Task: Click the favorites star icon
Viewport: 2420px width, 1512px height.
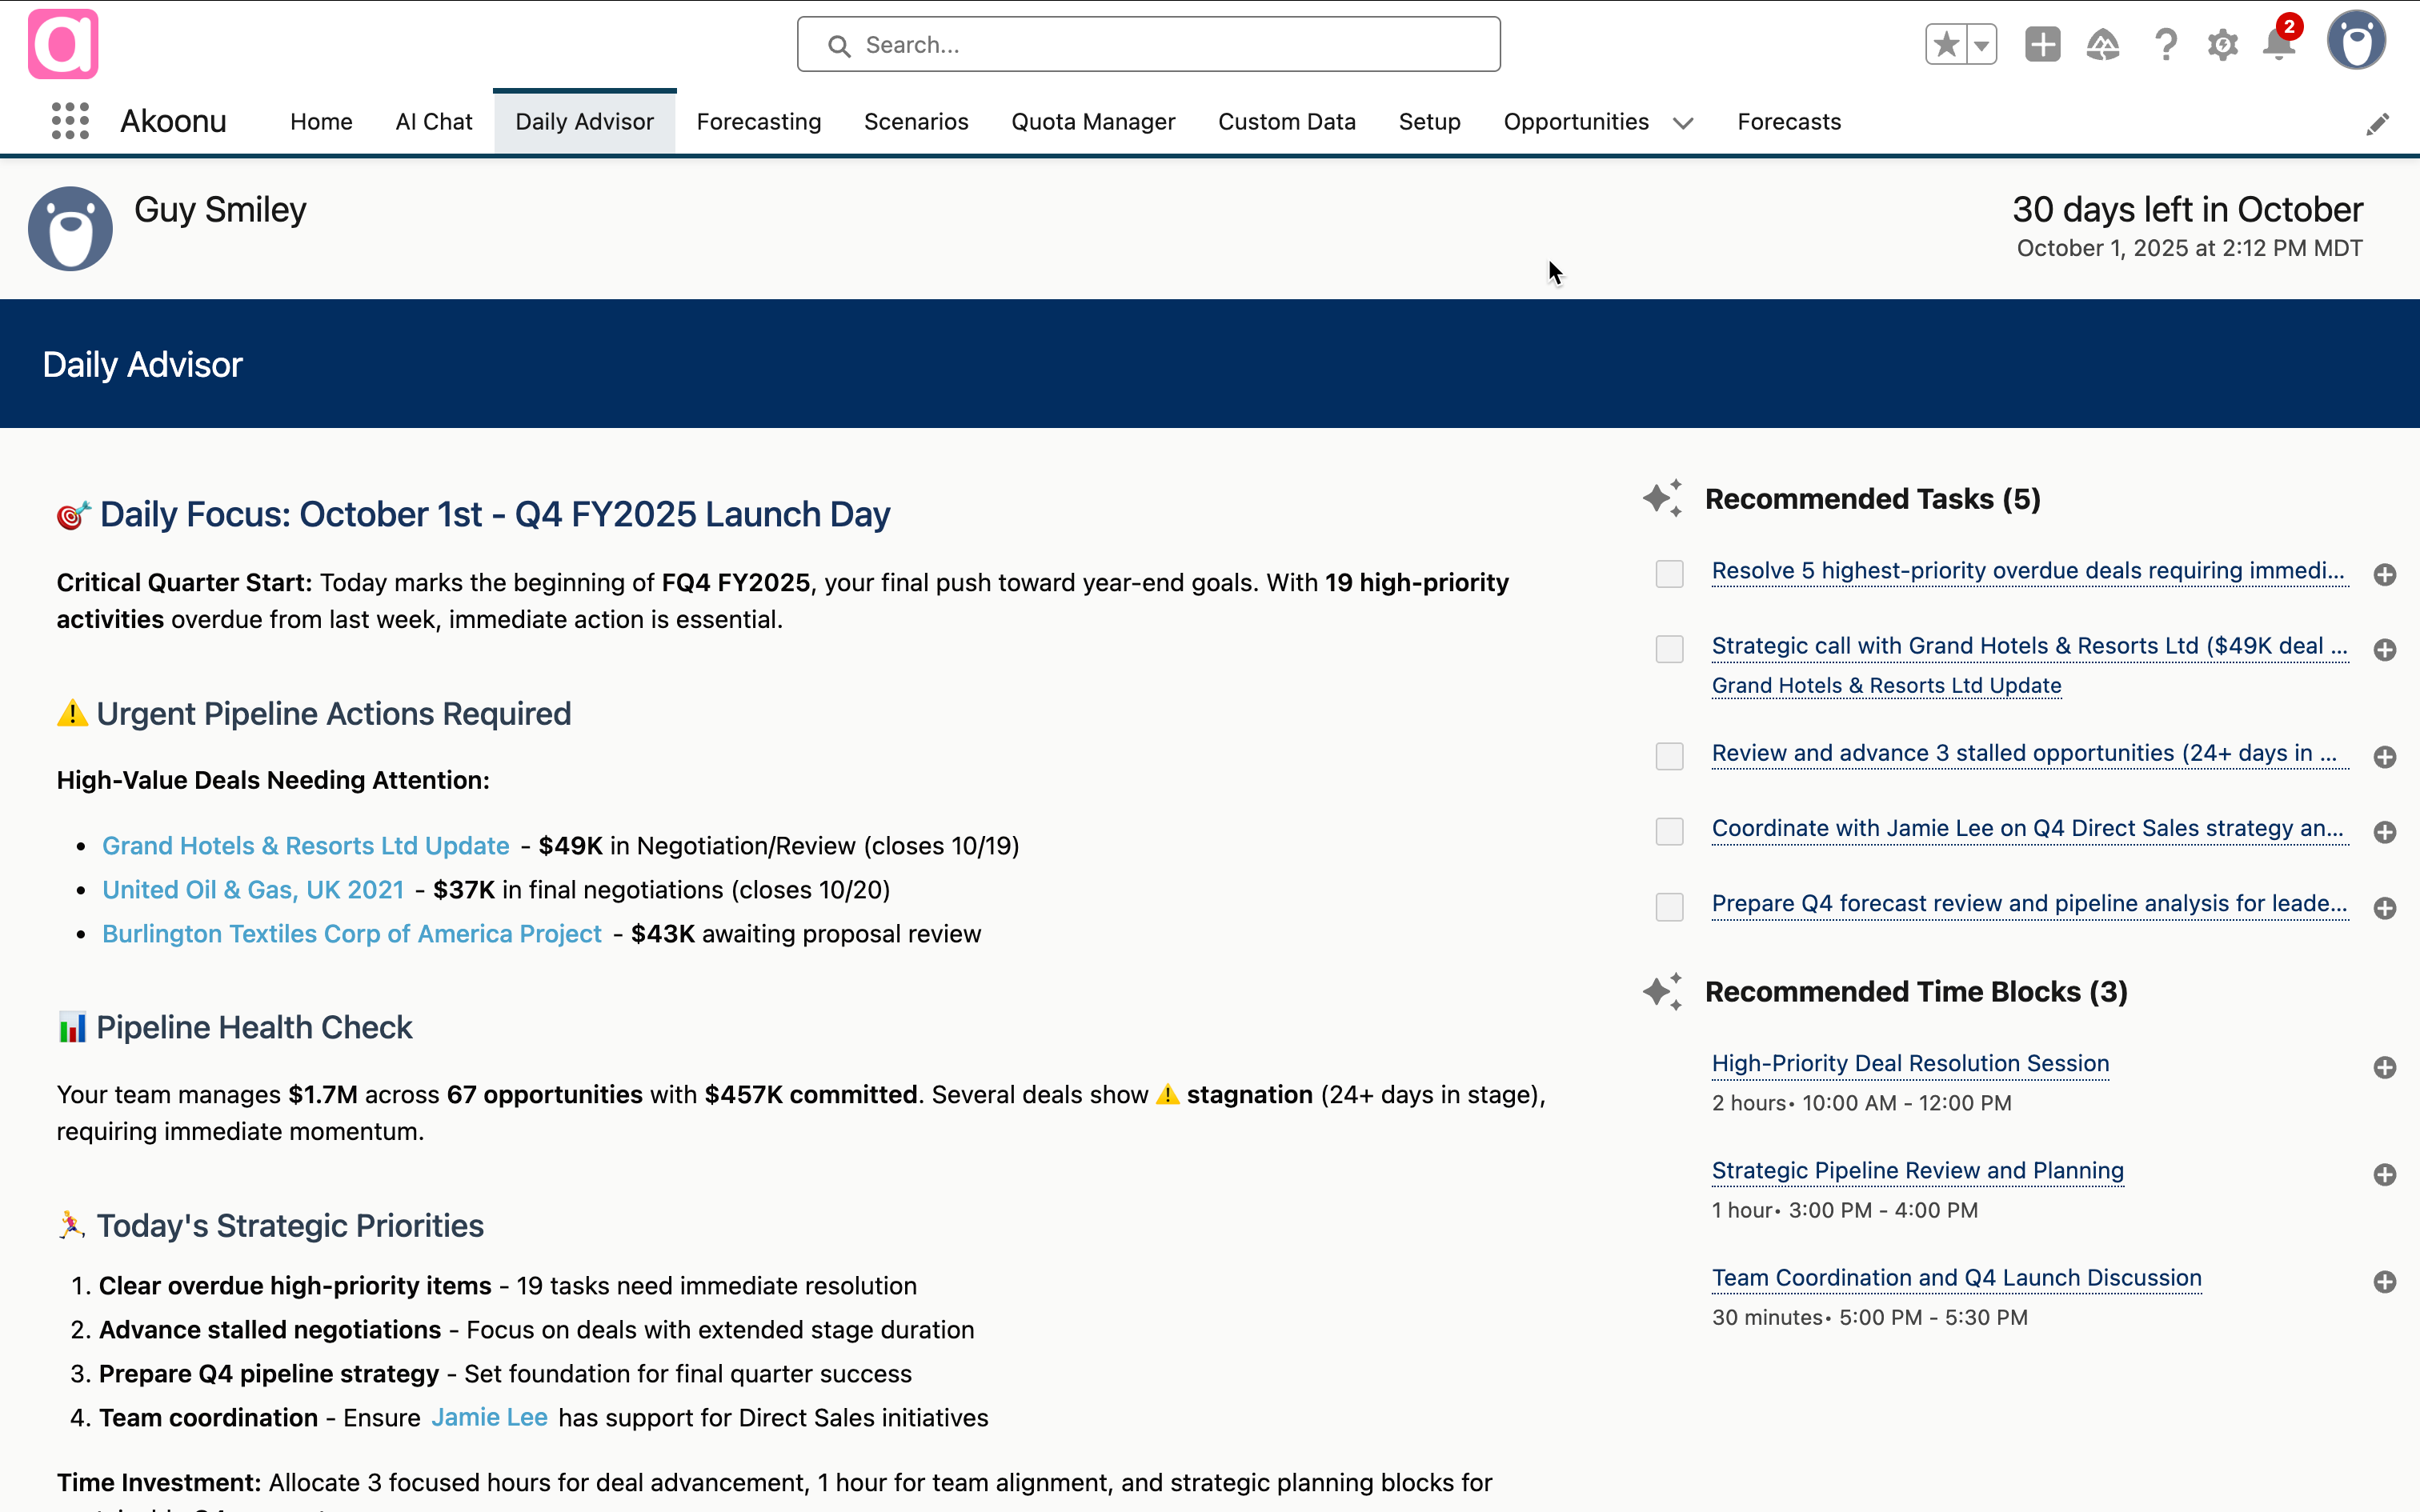Action: [1946, 45]
